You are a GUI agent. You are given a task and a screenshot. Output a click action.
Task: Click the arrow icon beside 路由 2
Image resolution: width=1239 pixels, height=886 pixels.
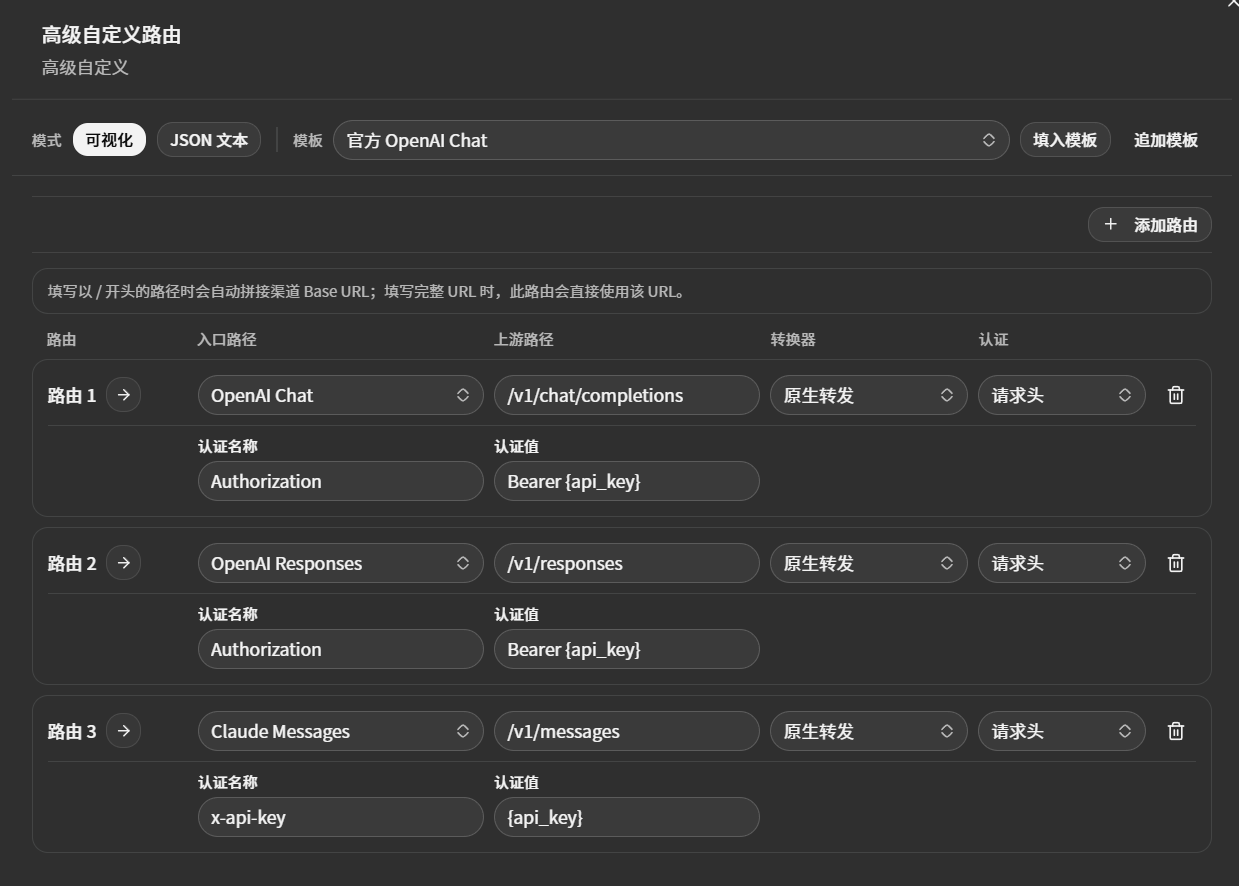[123, 563]
